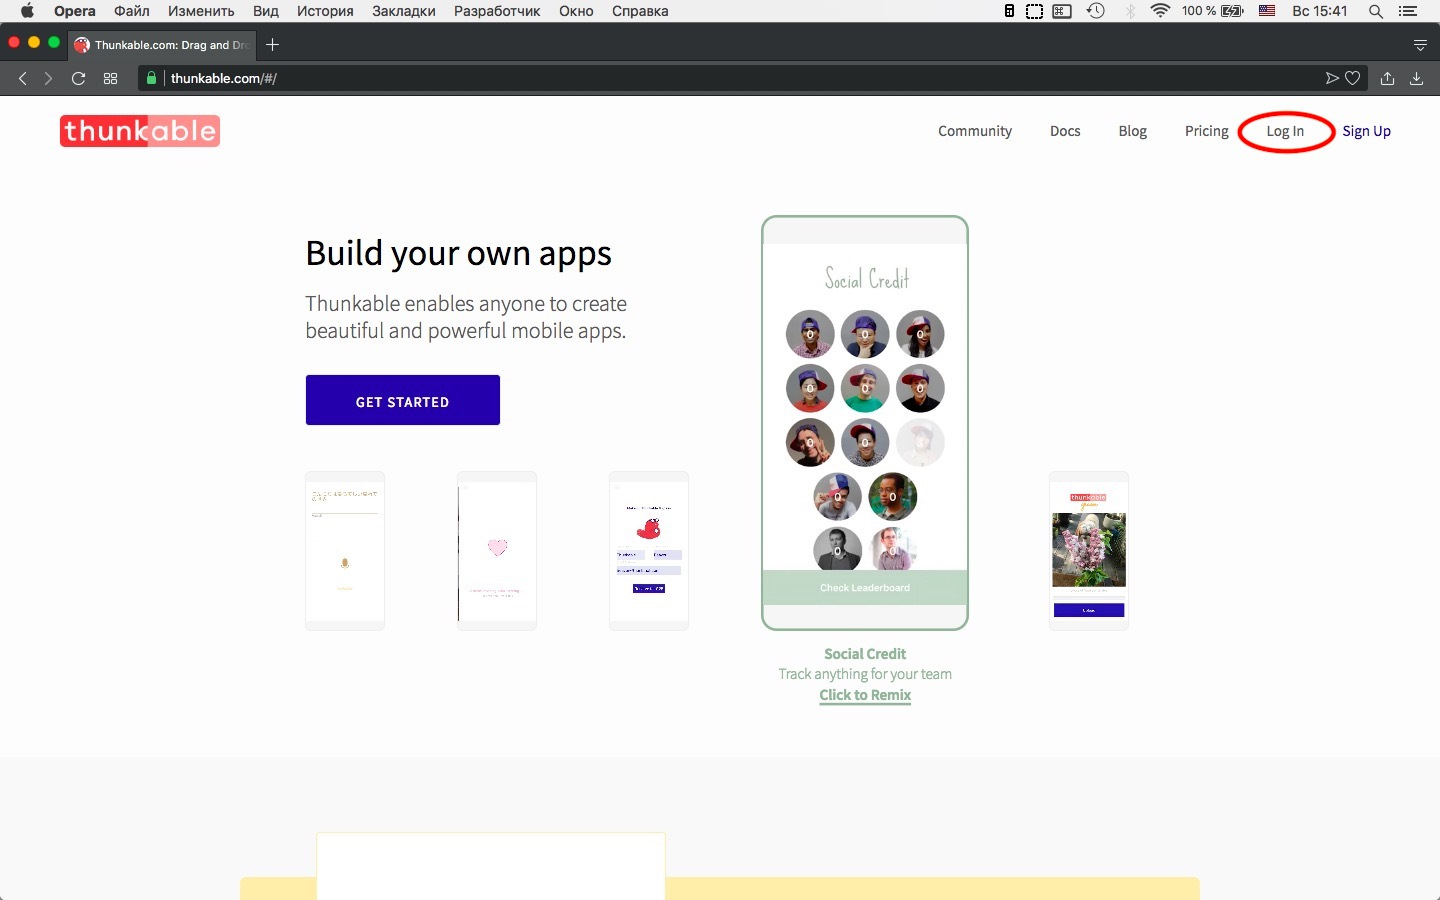The width and height of the screenshot is (1440, 900).
Task: Click the battery status icon
Action: click(1232, 11)
